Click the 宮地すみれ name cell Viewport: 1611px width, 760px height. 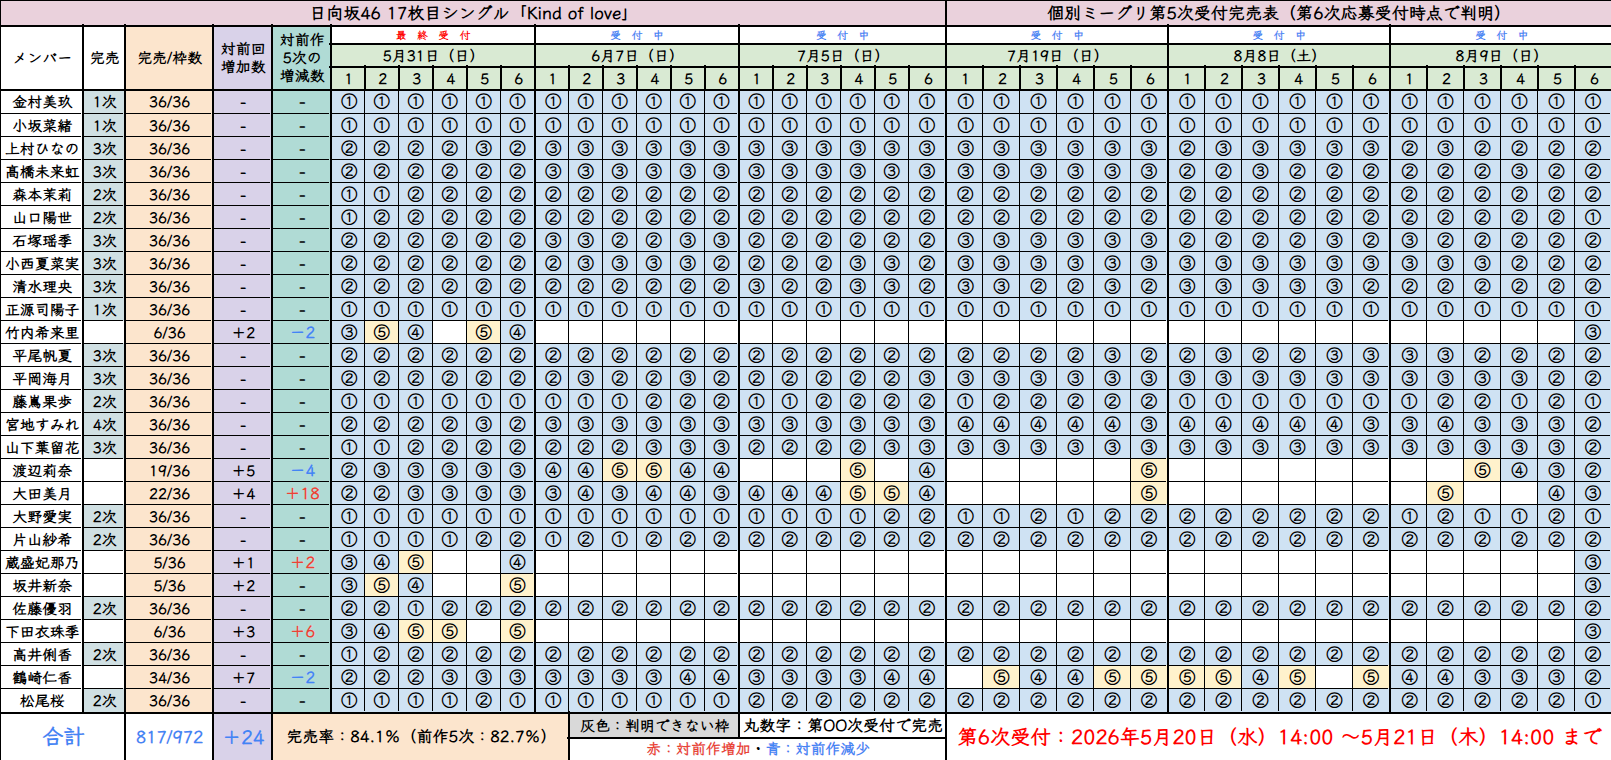(42, 424)
